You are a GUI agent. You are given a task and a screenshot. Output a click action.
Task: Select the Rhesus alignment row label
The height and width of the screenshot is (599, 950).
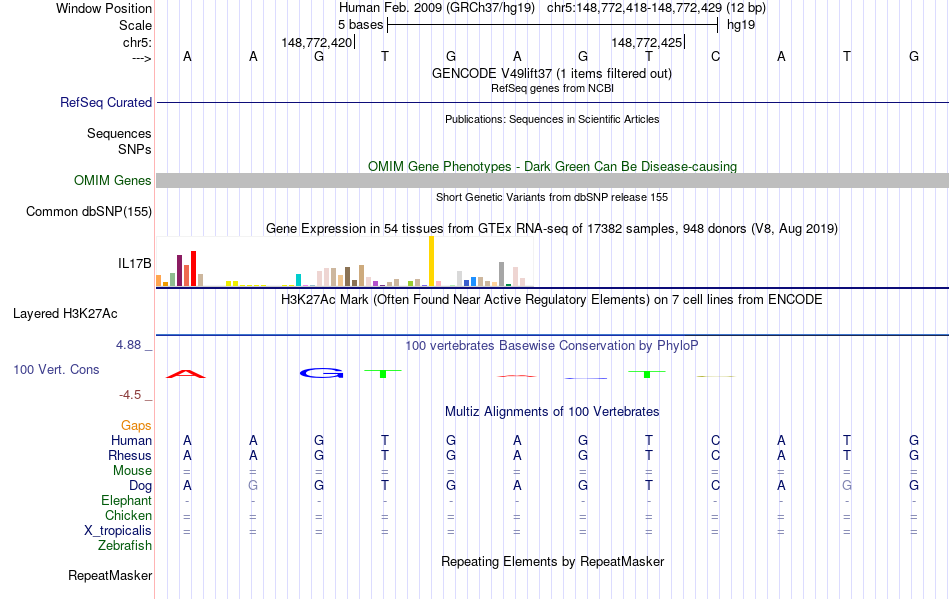click(130, 455)
